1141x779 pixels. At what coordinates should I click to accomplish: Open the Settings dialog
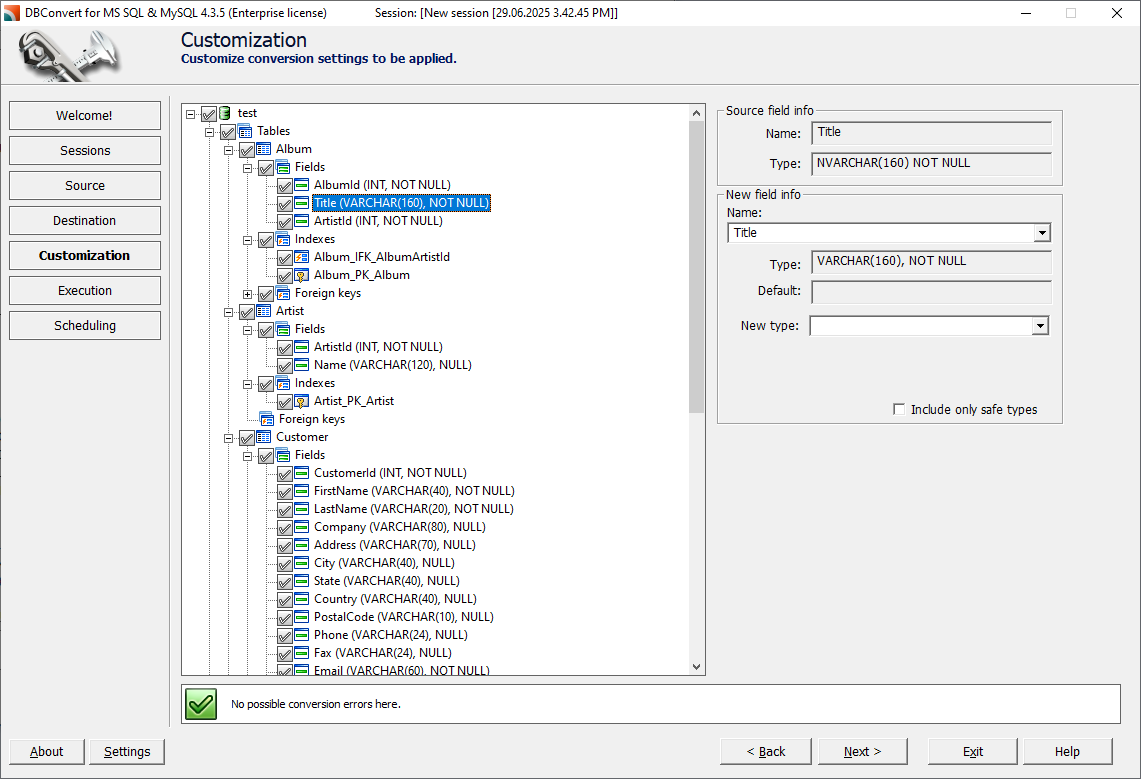(126, 751)
